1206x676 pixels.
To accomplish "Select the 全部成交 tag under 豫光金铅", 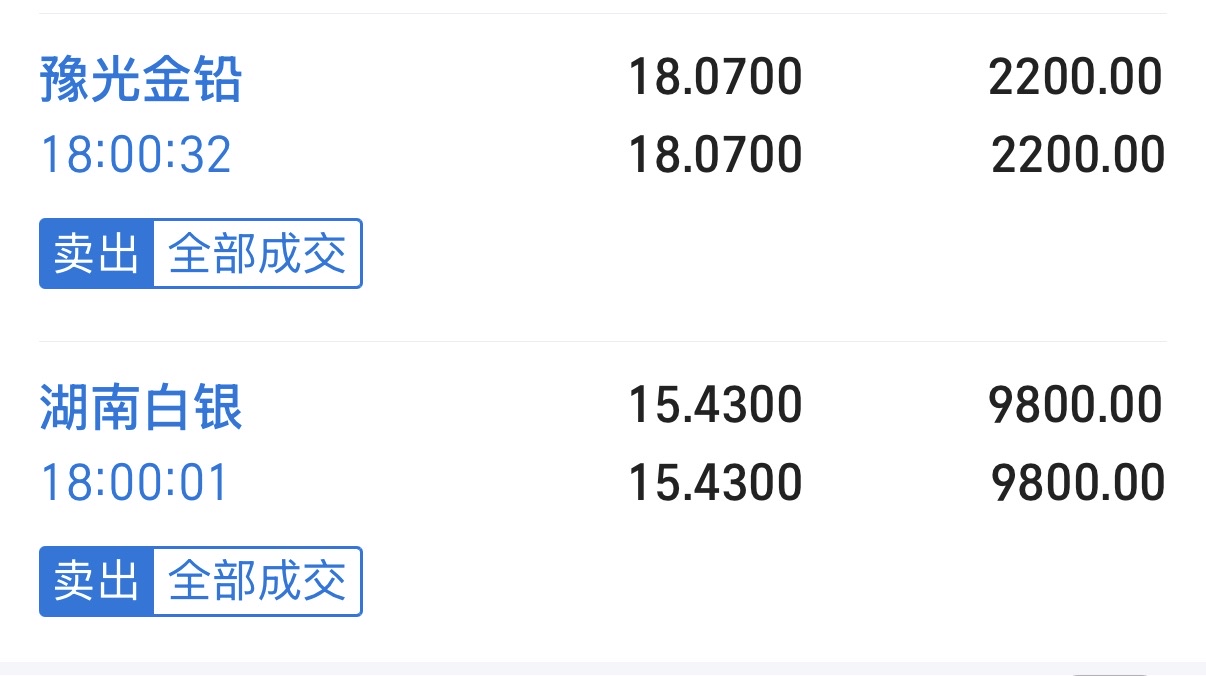I will click(x=258, y=254).
